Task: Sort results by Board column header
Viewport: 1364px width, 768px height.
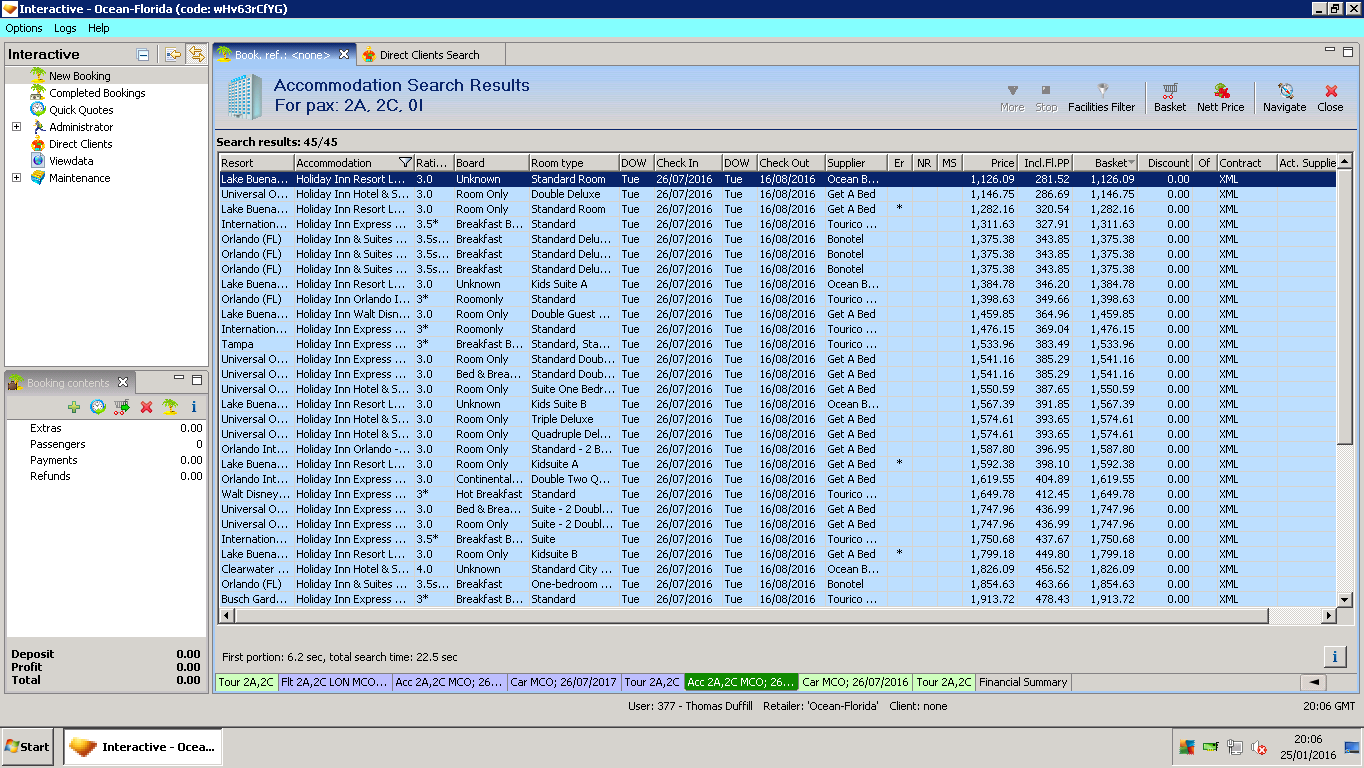Action: click(x=491, y=163)
